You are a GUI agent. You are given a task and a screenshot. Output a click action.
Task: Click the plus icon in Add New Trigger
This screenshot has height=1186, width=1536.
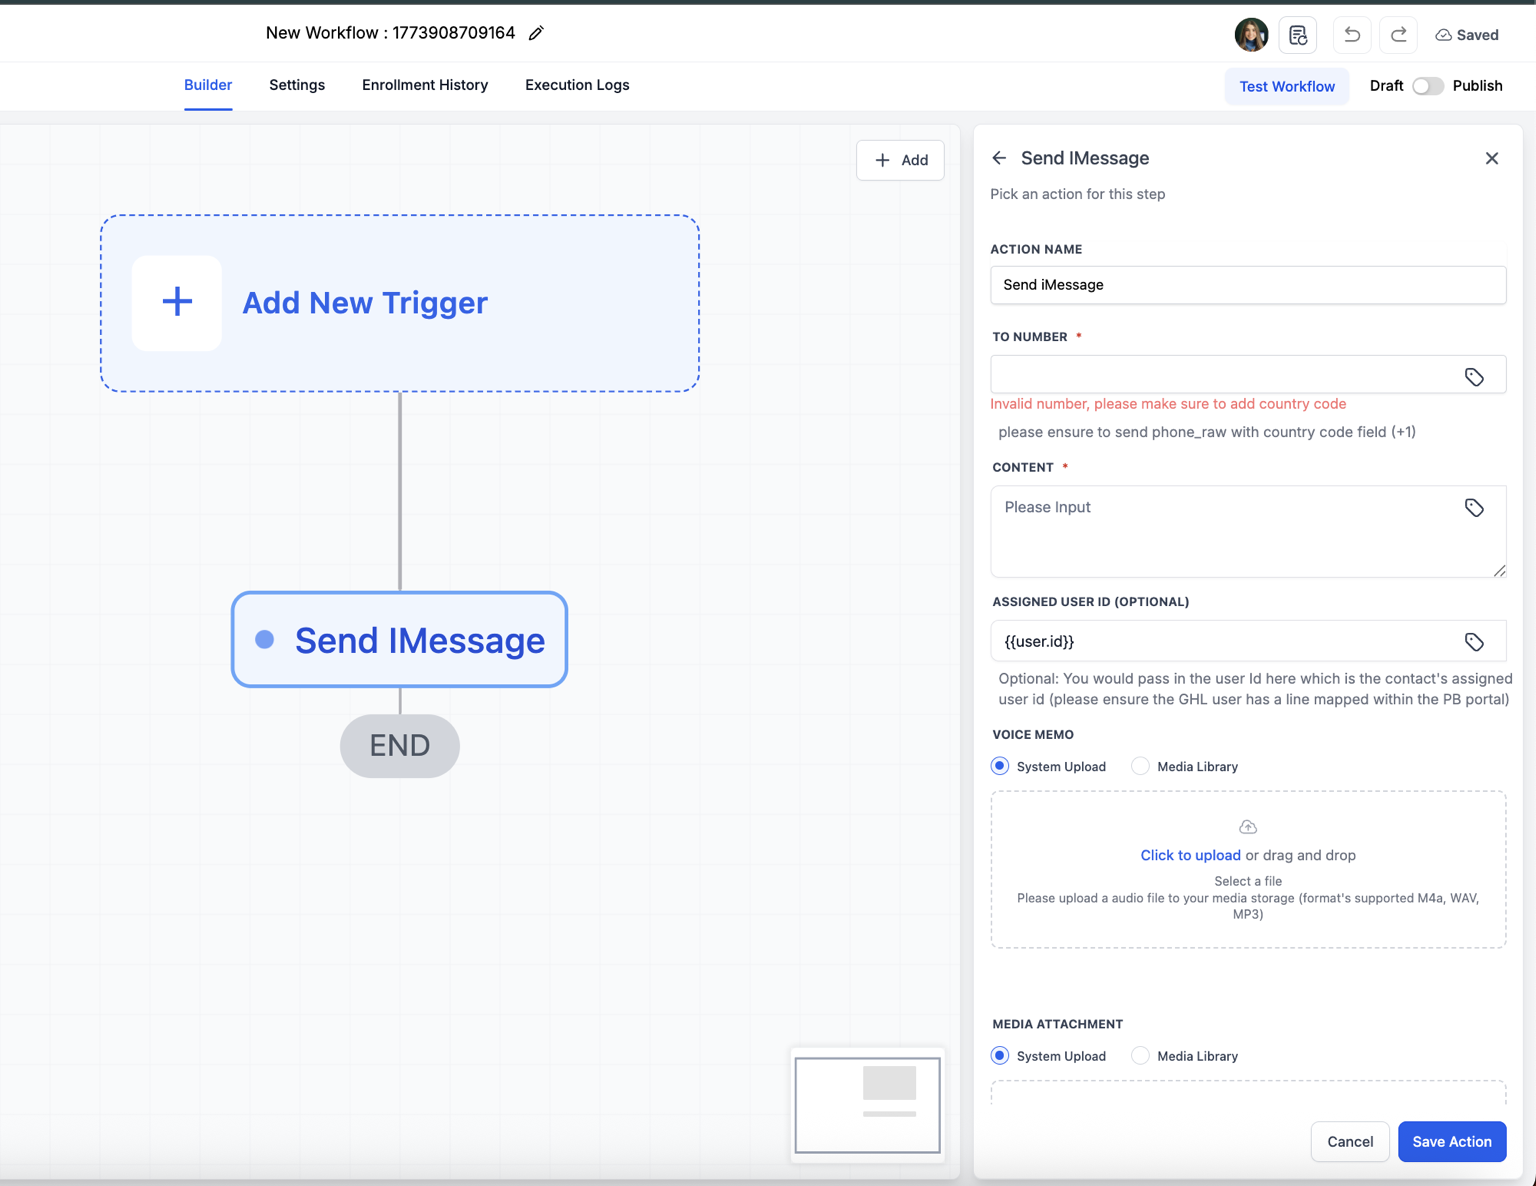coord(177,302)
